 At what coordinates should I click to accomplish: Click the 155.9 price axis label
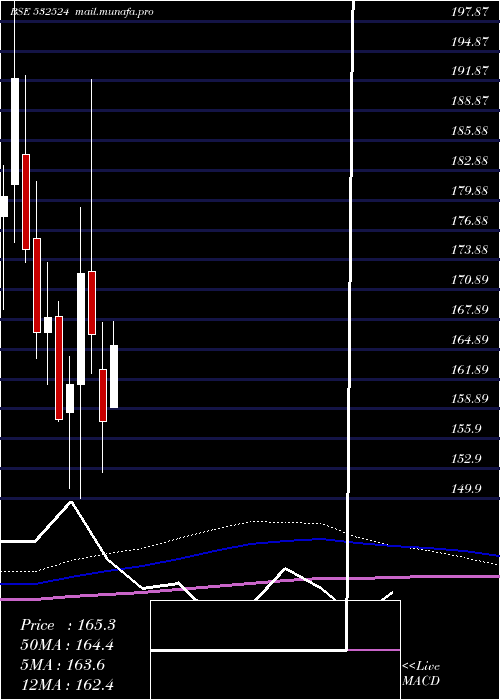[467, 429]
